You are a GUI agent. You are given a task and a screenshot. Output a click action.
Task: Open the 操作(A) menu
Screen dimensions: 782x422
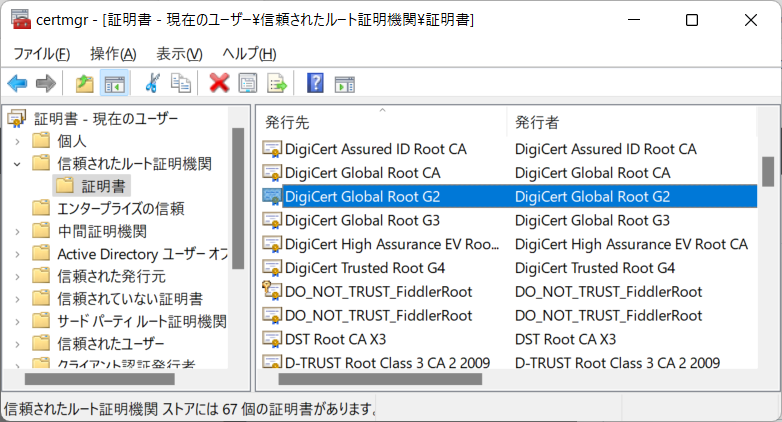[x=113, y=54]
